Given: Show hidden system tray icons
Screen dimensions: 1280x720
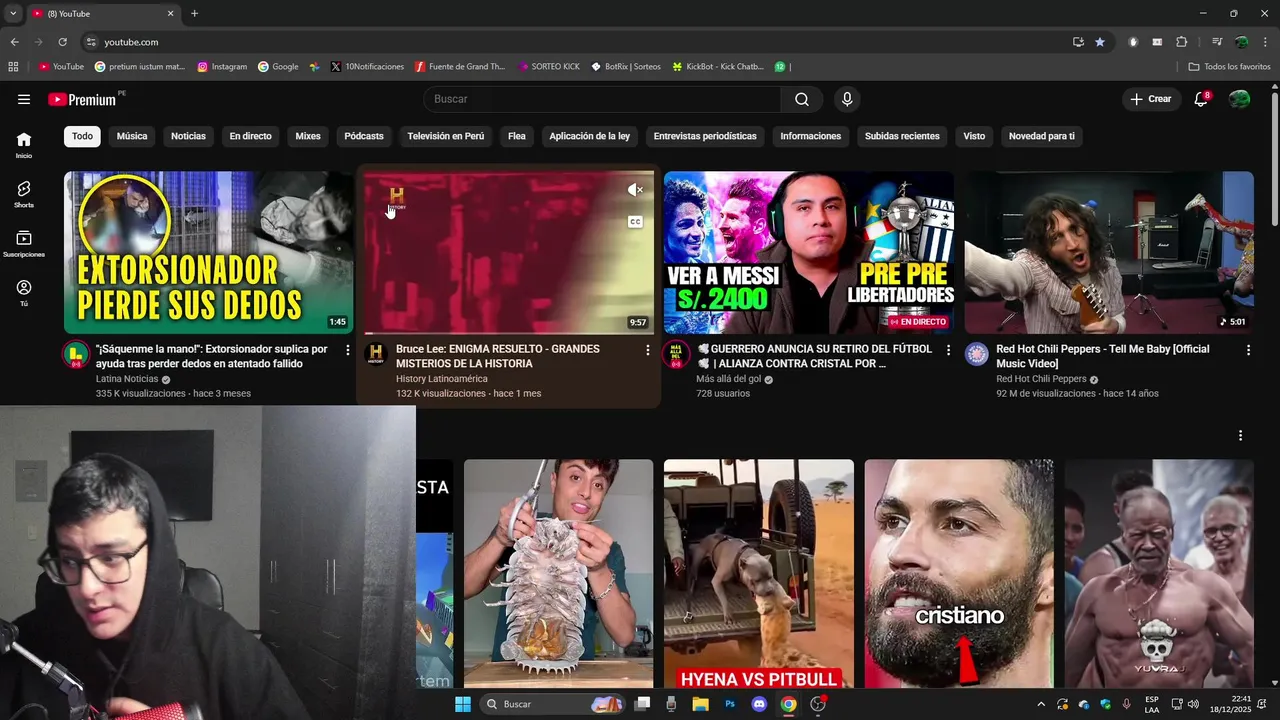Looking at the screenshot, I should (x=1041, y=704).
